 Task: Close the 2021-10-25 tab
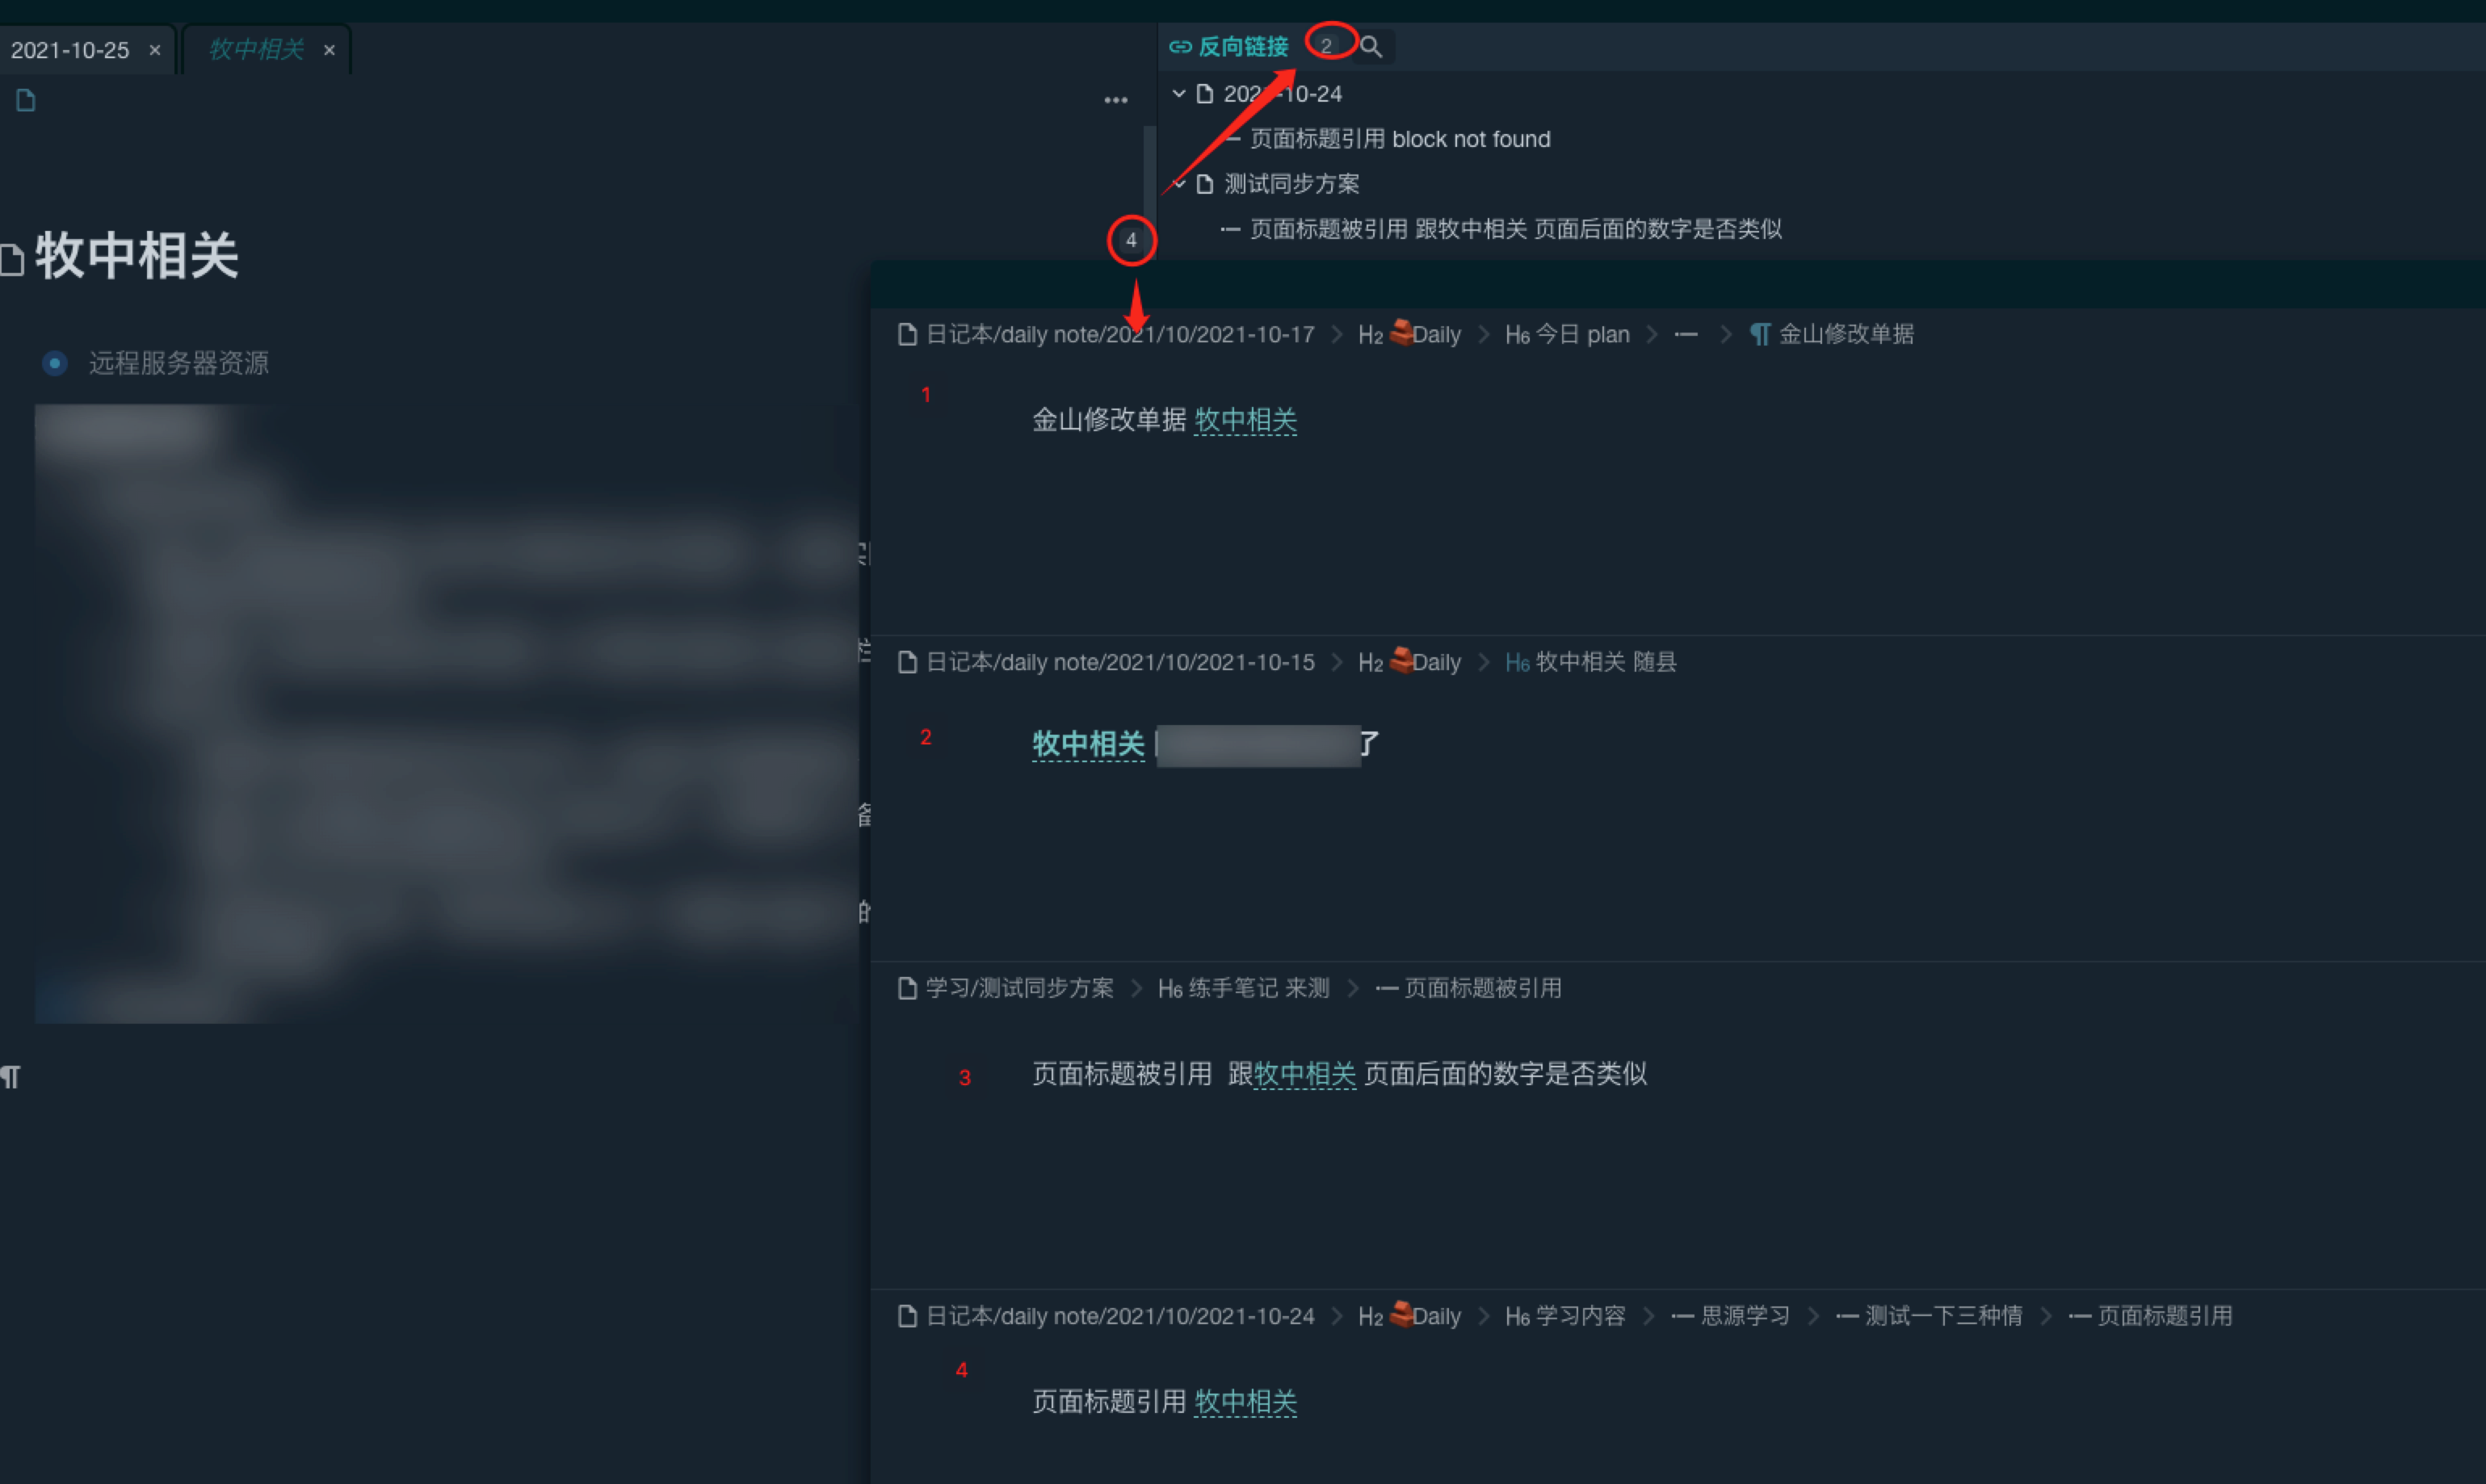point(155,50)
